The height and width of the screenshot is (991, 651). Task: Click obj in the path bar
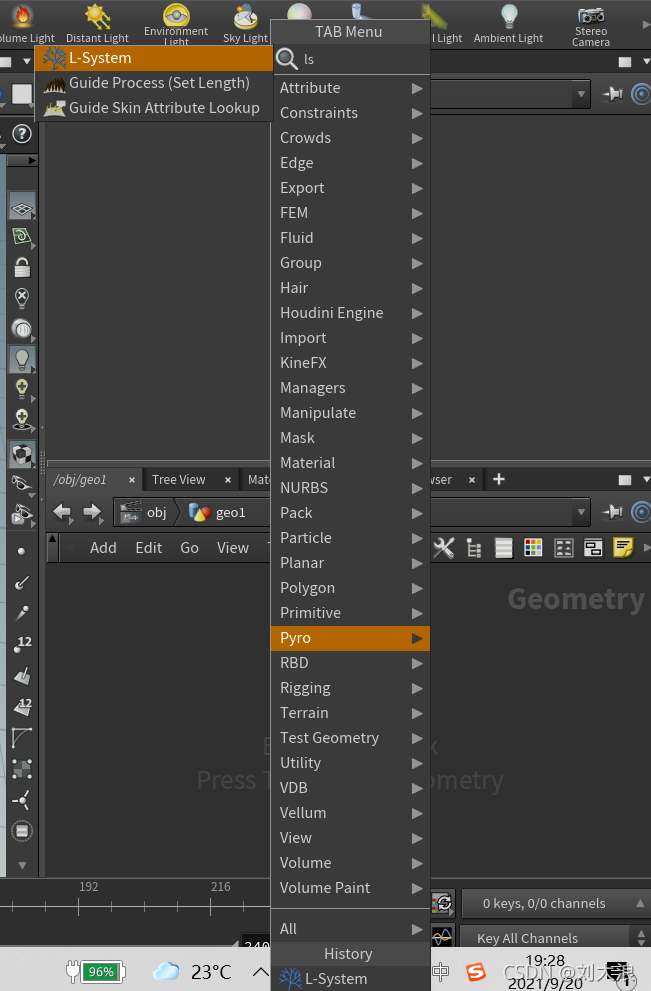coord(143,513)
